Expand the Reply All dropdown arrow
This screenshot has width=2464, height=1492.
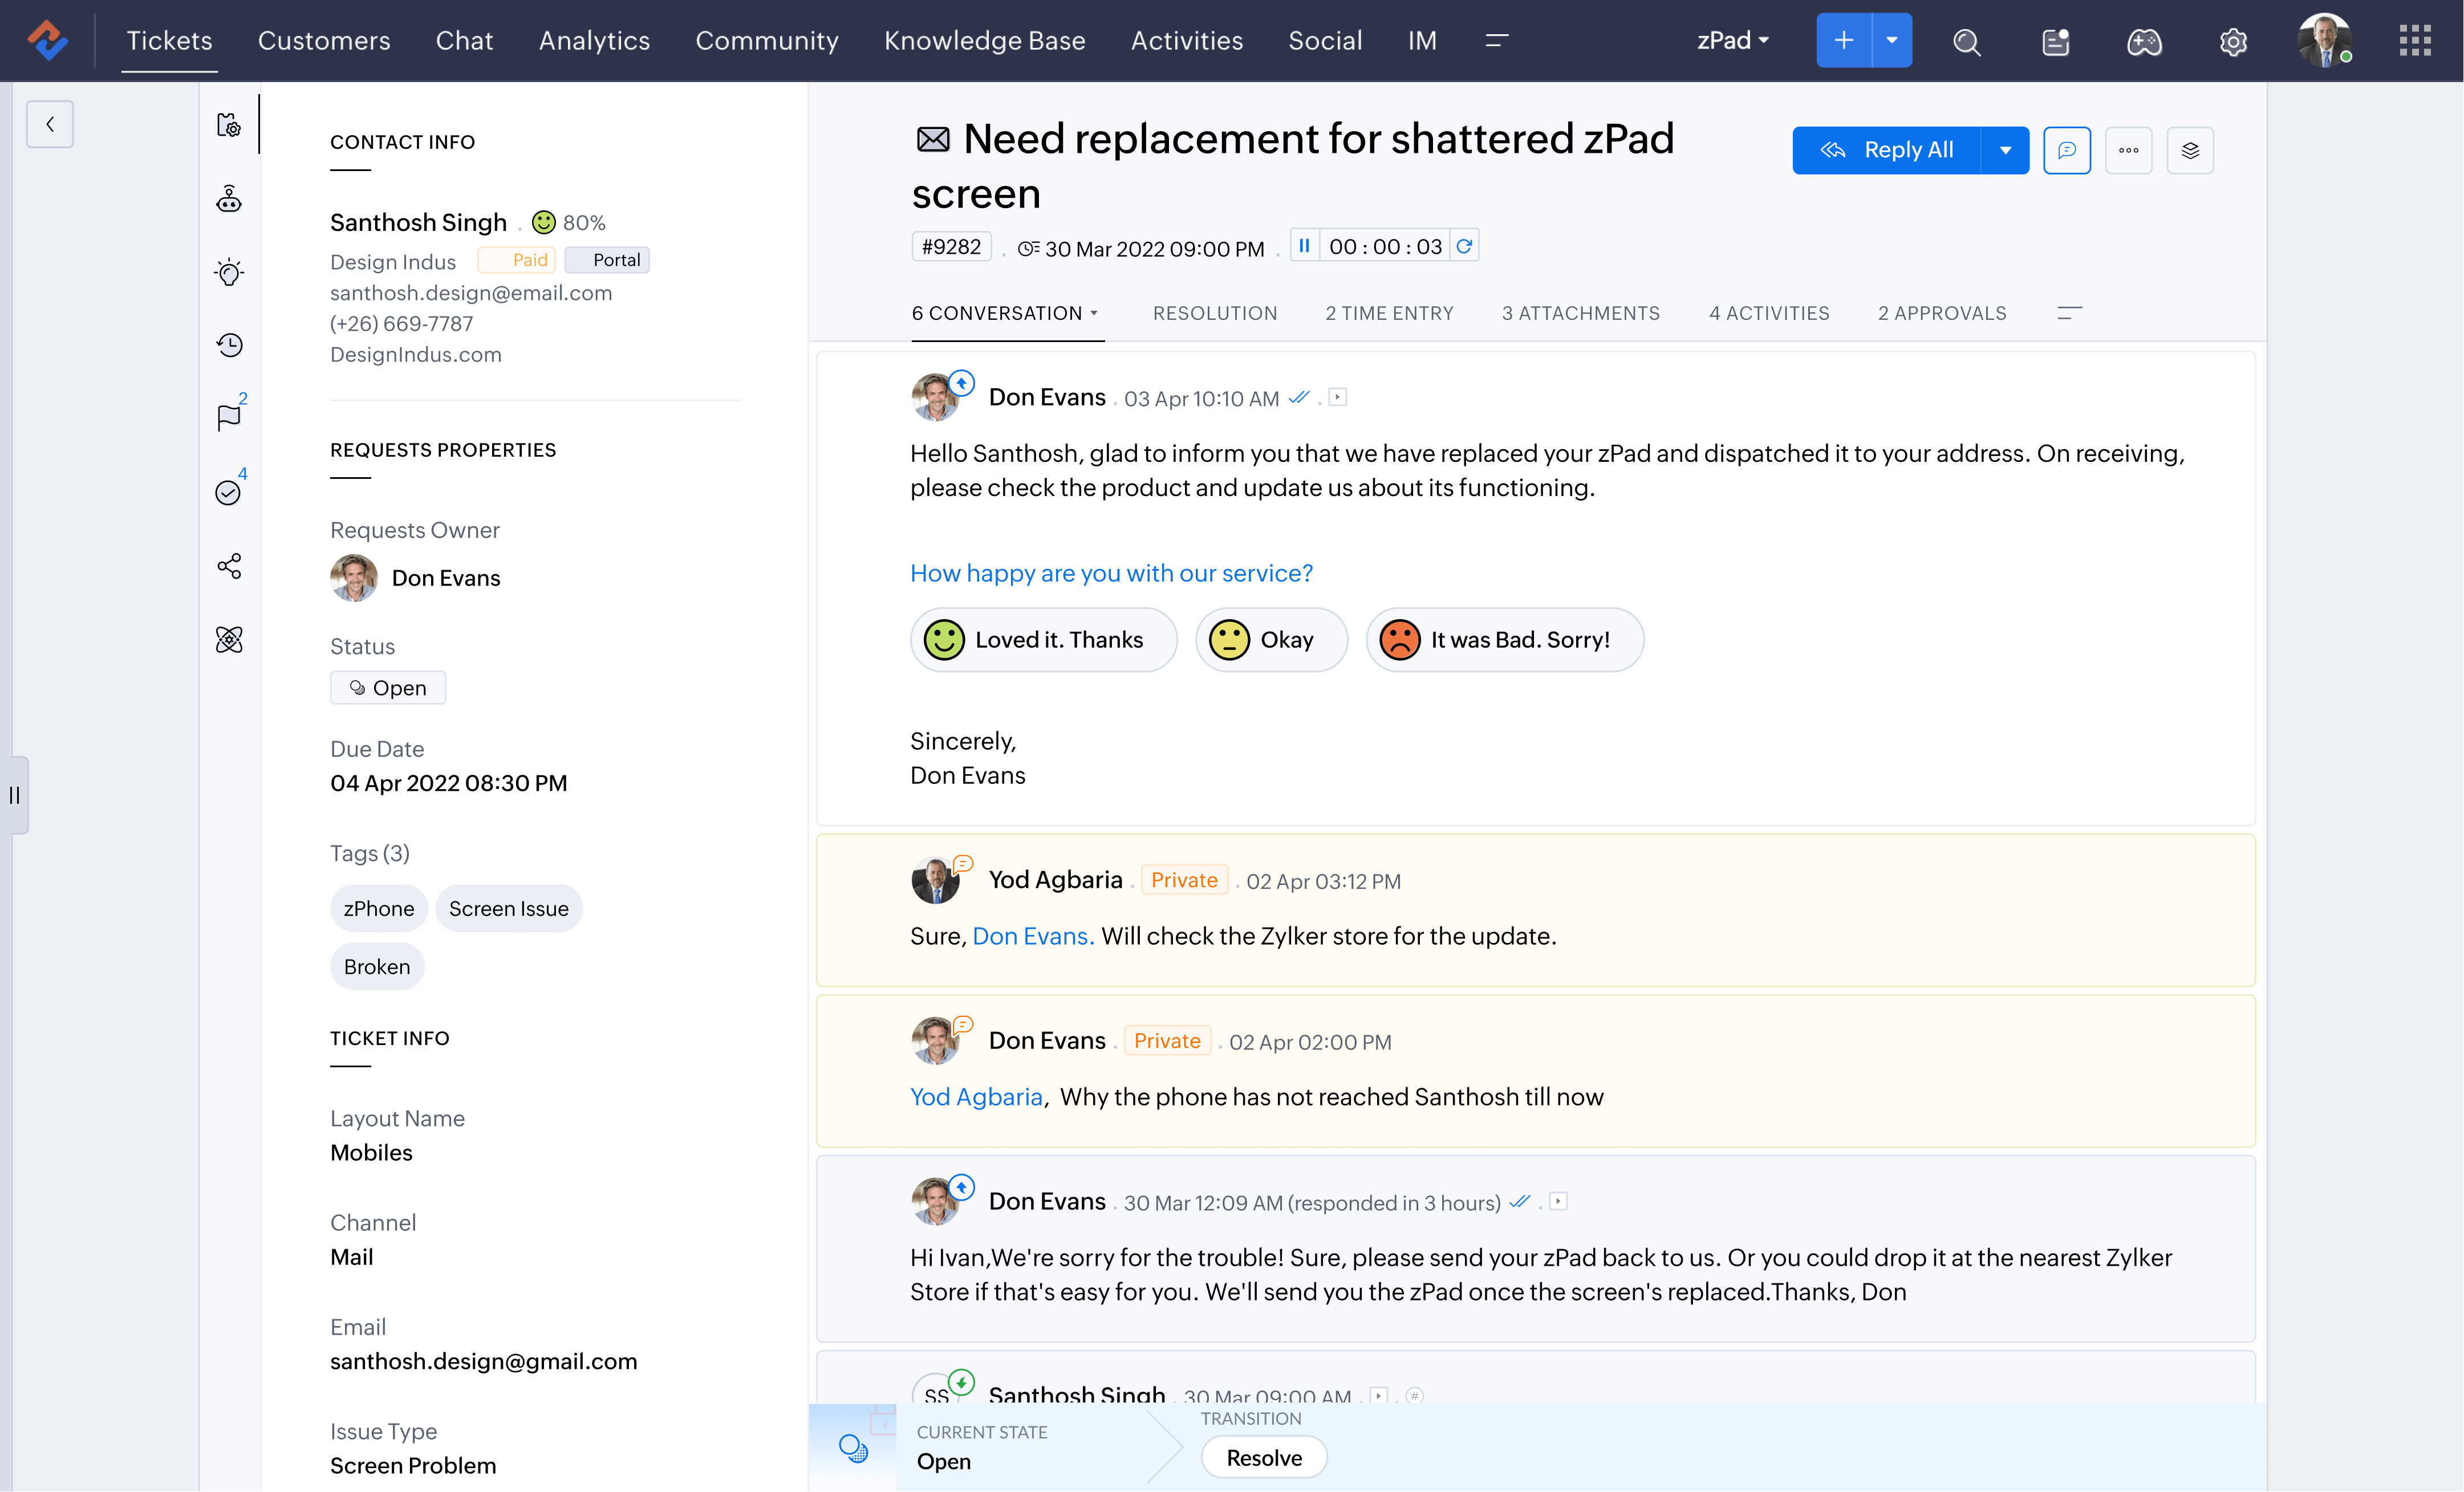pos(2005,150)
